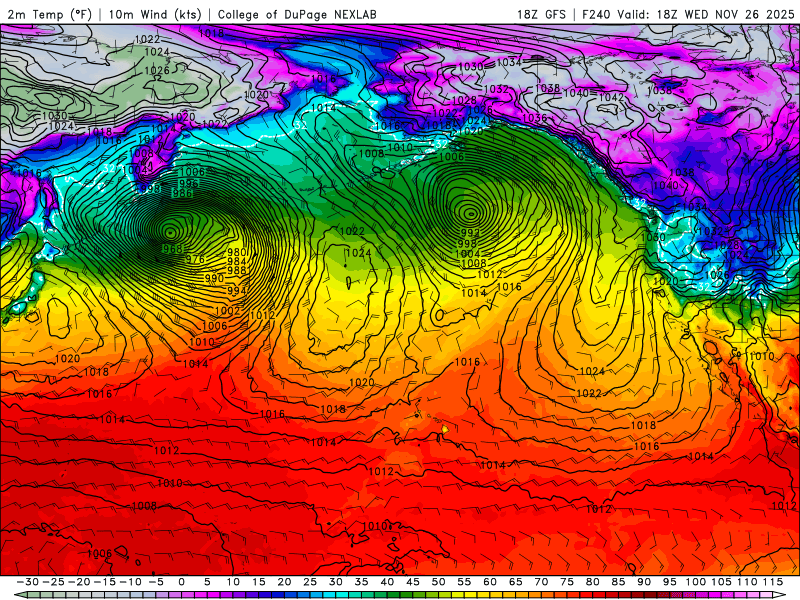Pick the 984 pressure label

(x=237, y=261)
